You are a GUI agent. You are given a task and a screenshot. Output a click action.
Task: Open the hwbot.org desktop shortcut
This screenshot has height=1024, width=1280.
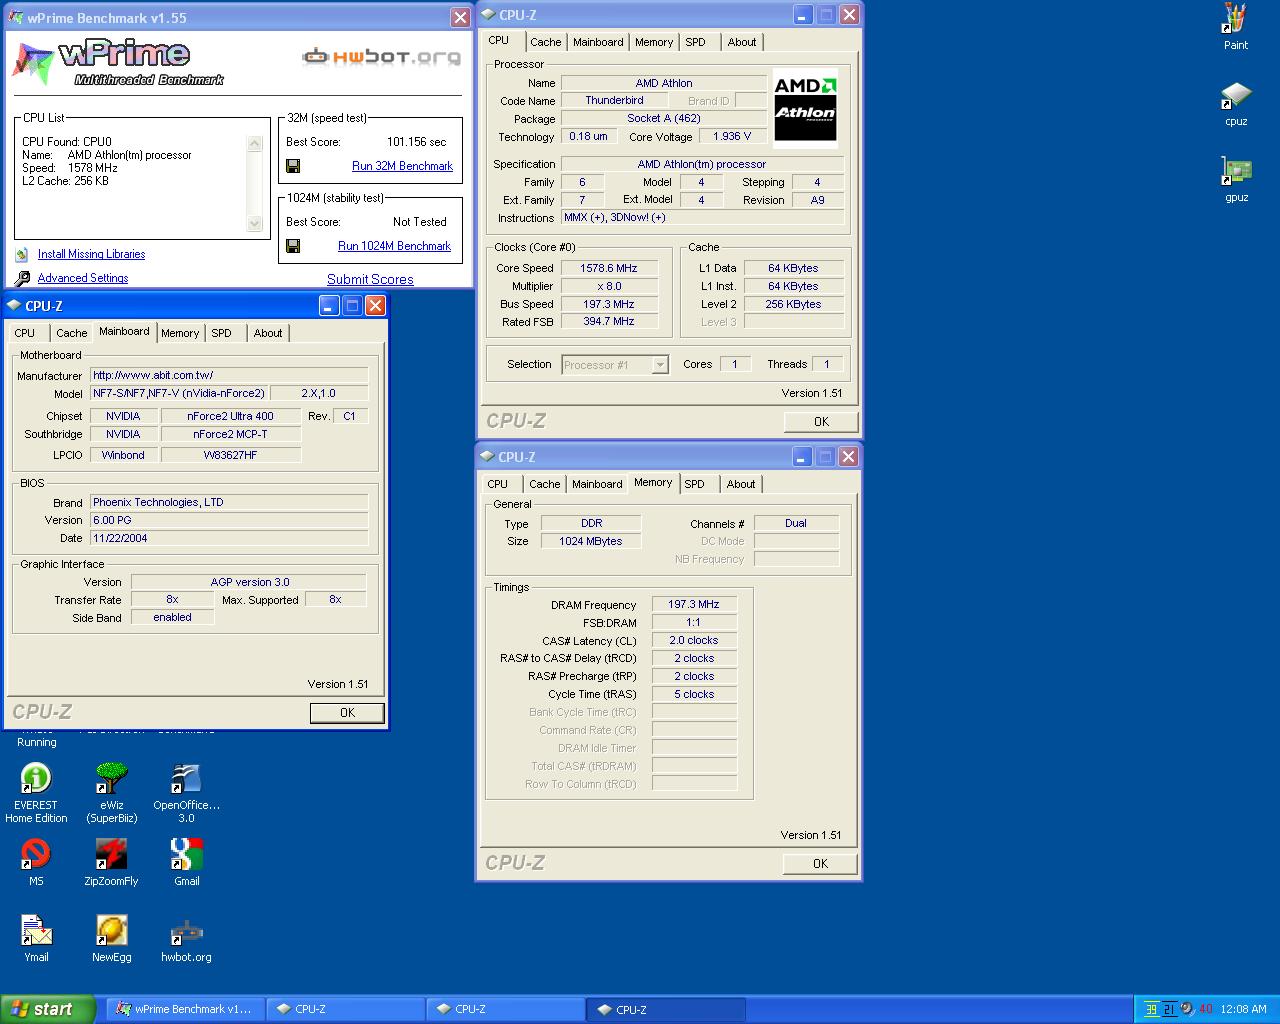[186, 938]
